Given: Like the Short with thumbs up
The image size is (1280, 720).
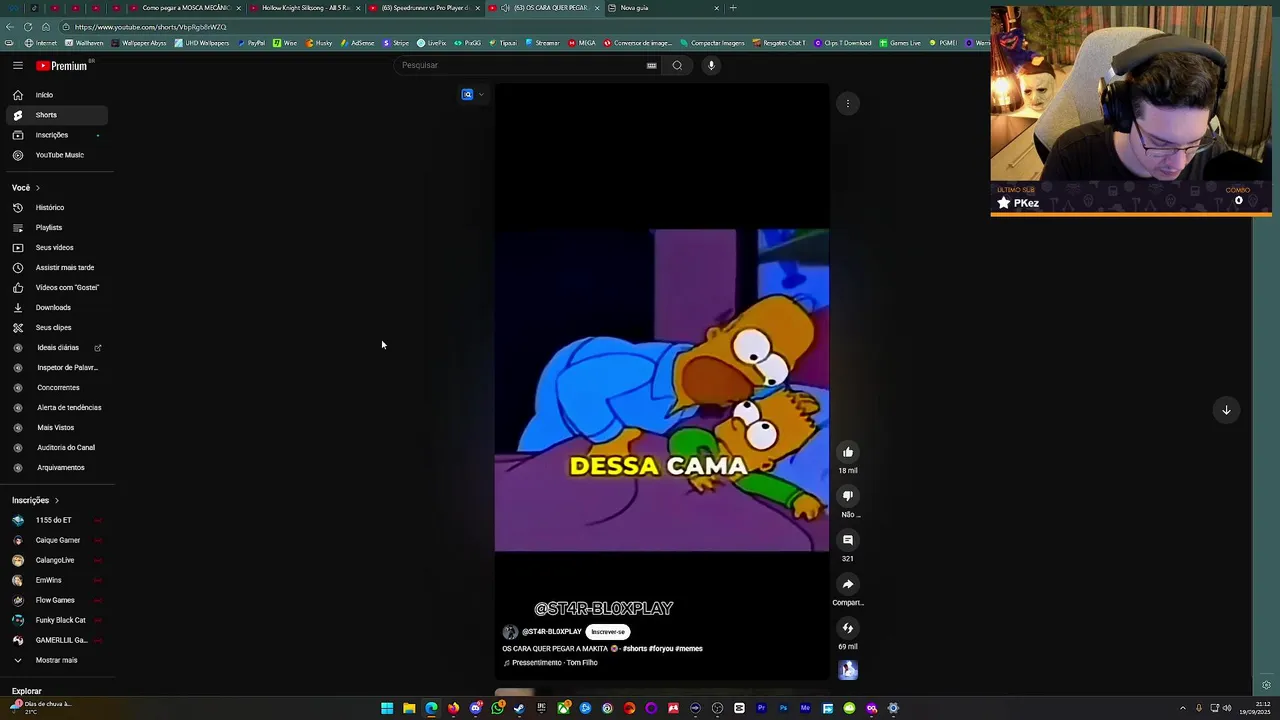Looking at the screenshot, I should (848, 452).
